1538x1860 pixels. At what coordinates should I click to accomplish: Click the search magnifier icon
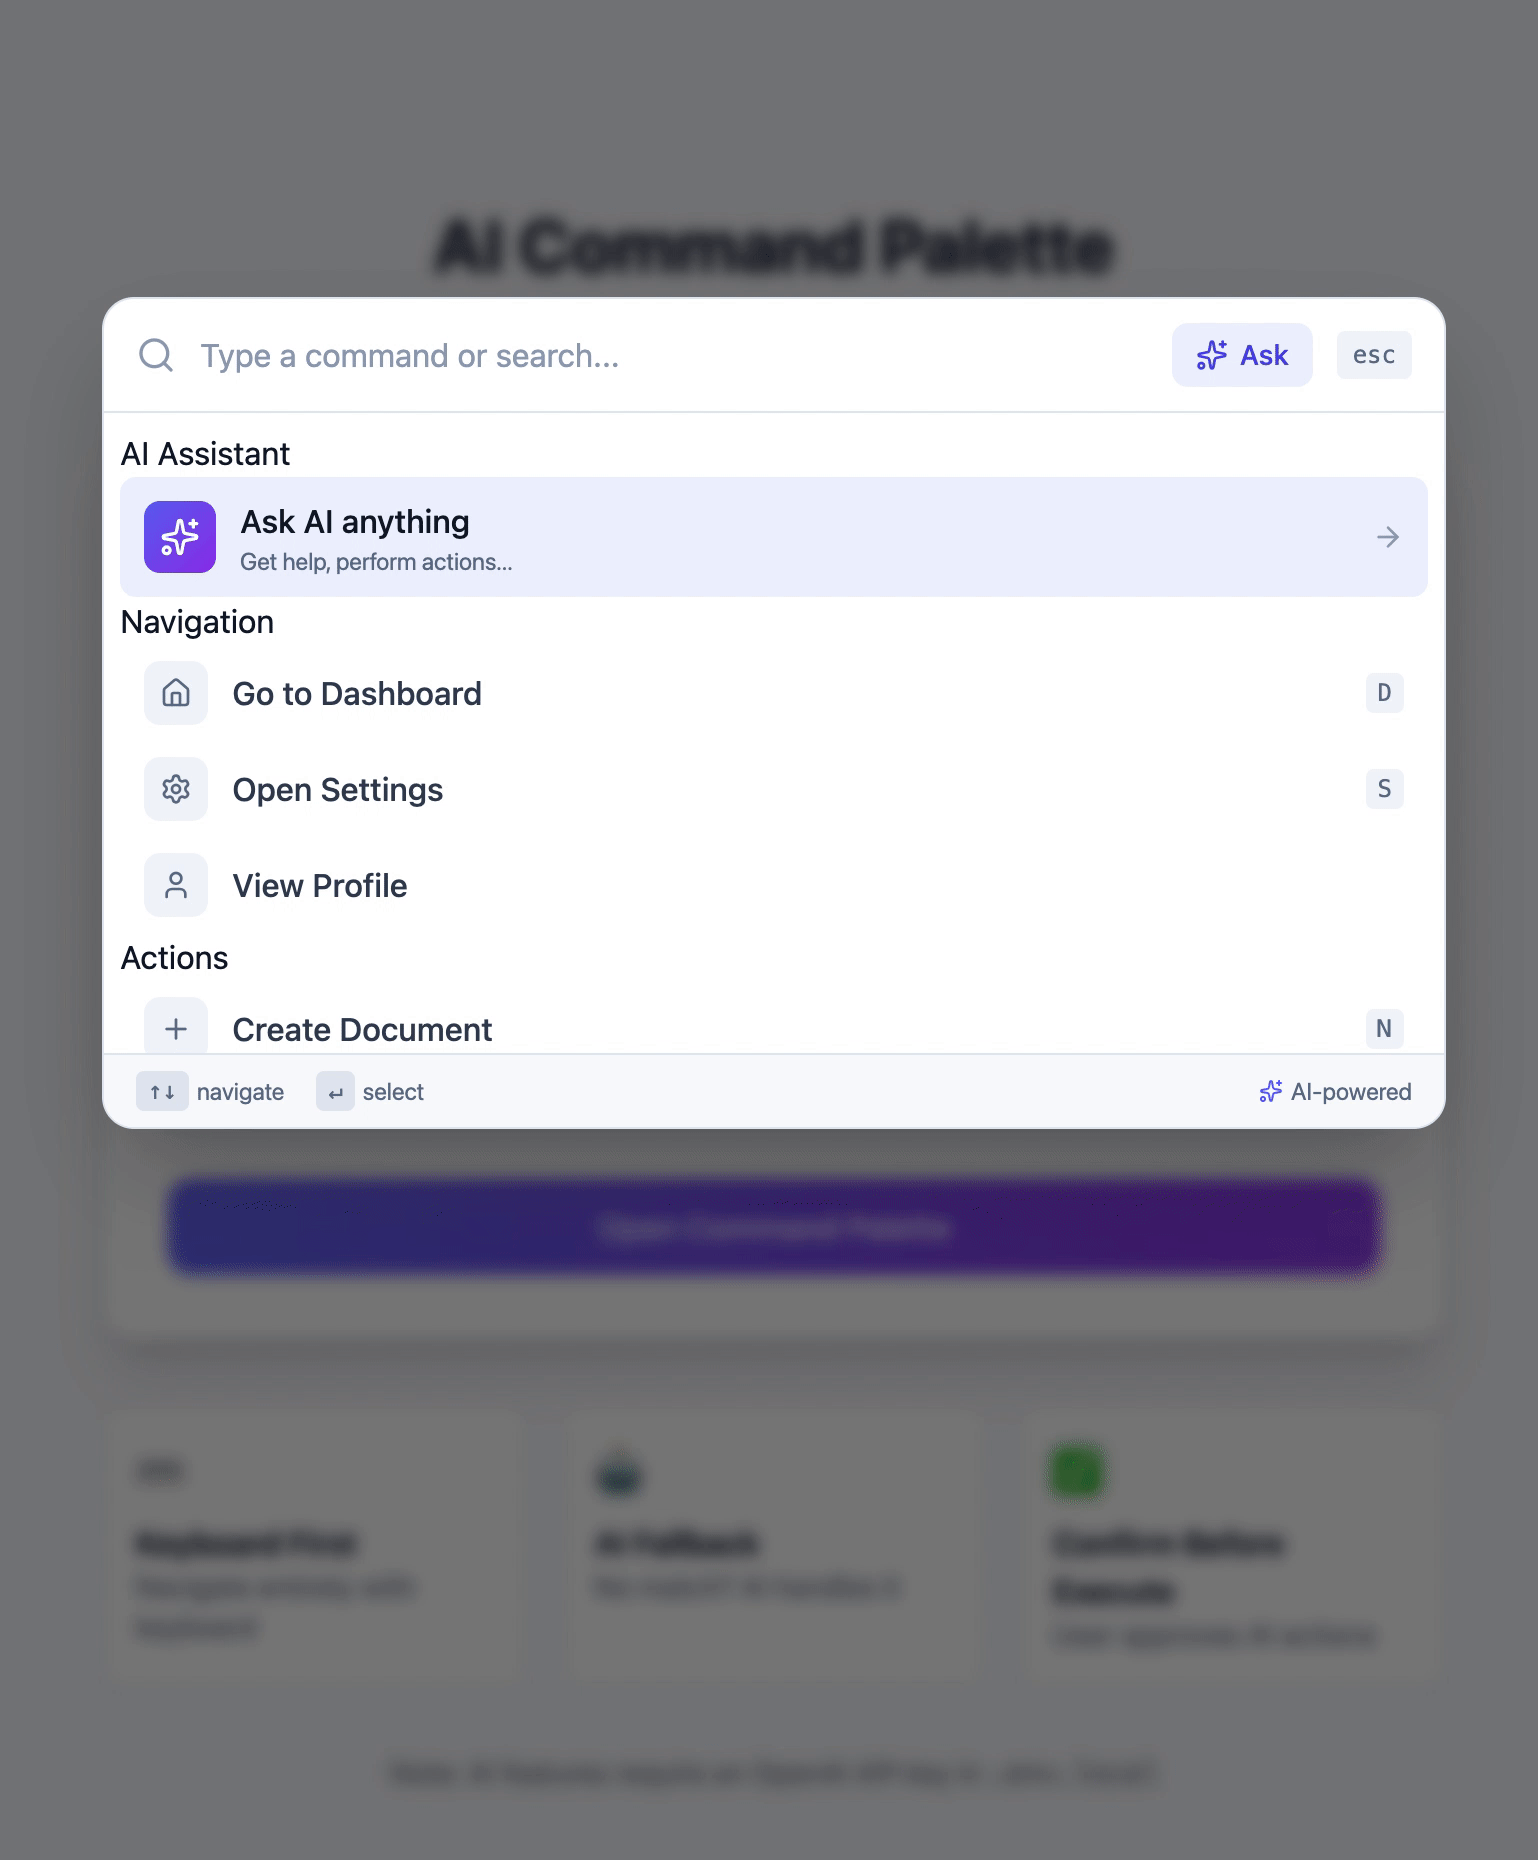tap(156, 355)
